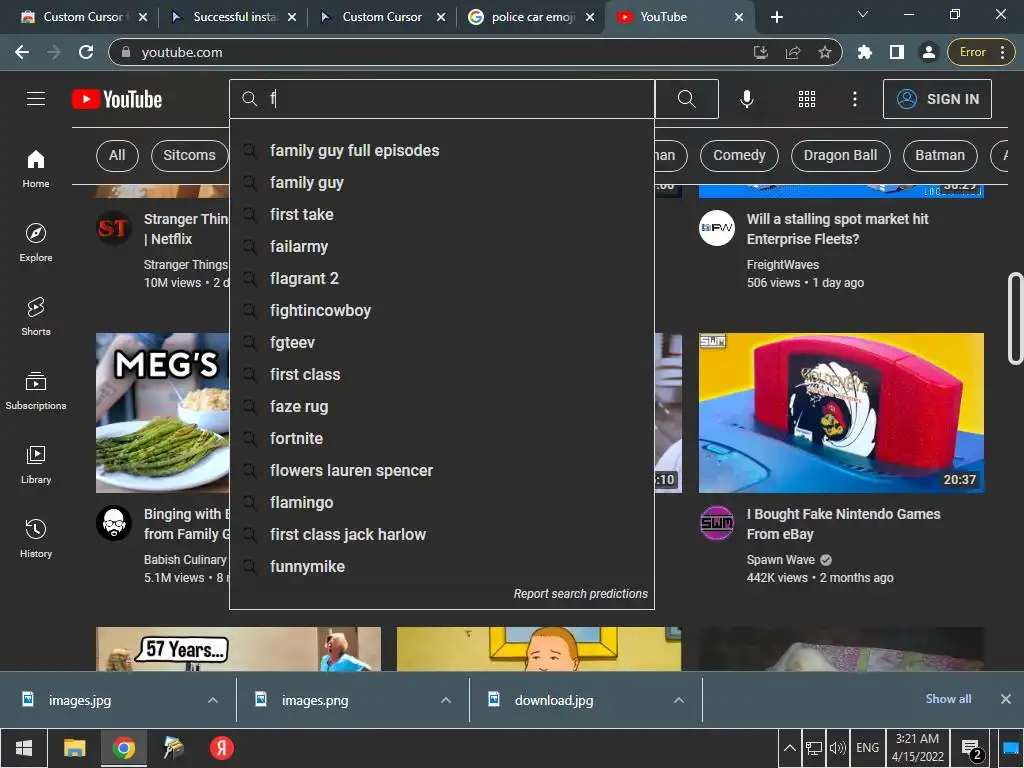Open Explore in sidebar
The image size is (1024, 768).
36,242
